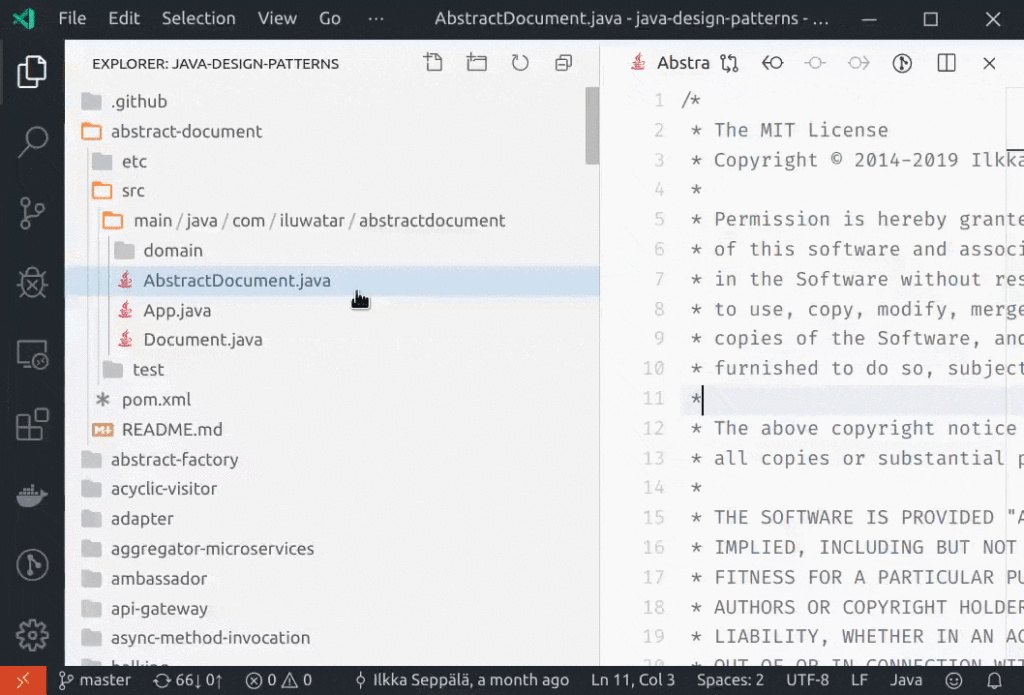Open the Source Control view
Viewport: 1024px width, 695px height.
click(32, 213)
